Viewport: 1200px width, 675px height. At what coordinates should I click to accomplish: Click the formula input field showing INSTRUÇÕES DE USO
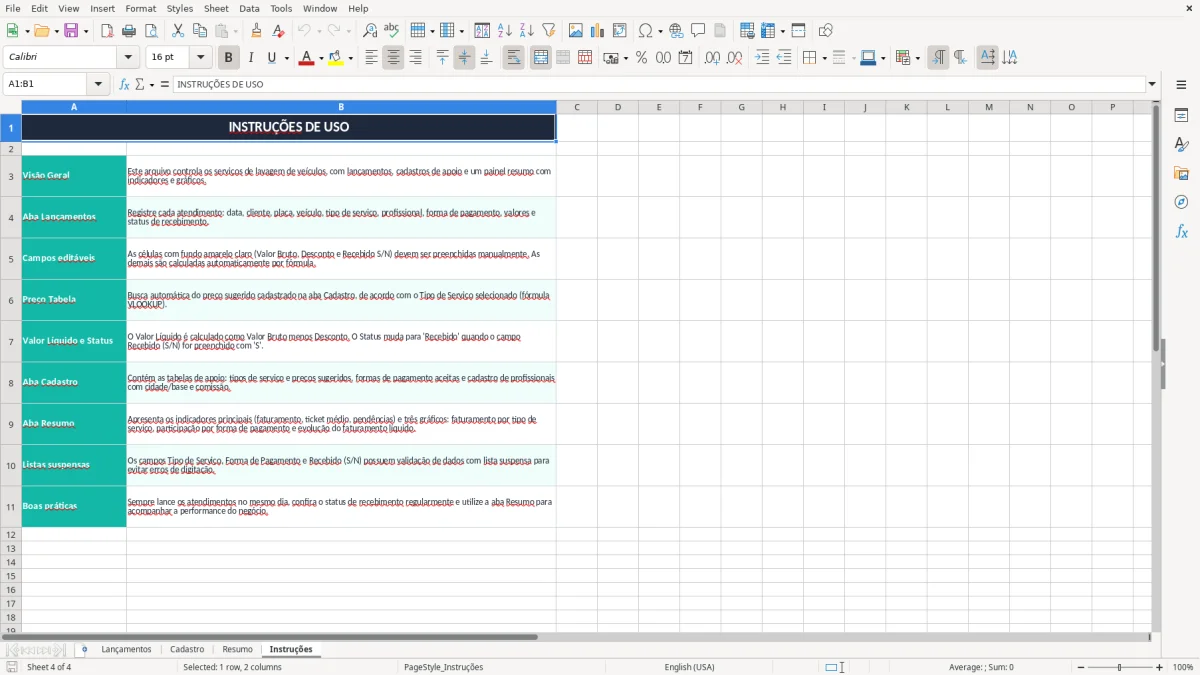tap(659, 84)
